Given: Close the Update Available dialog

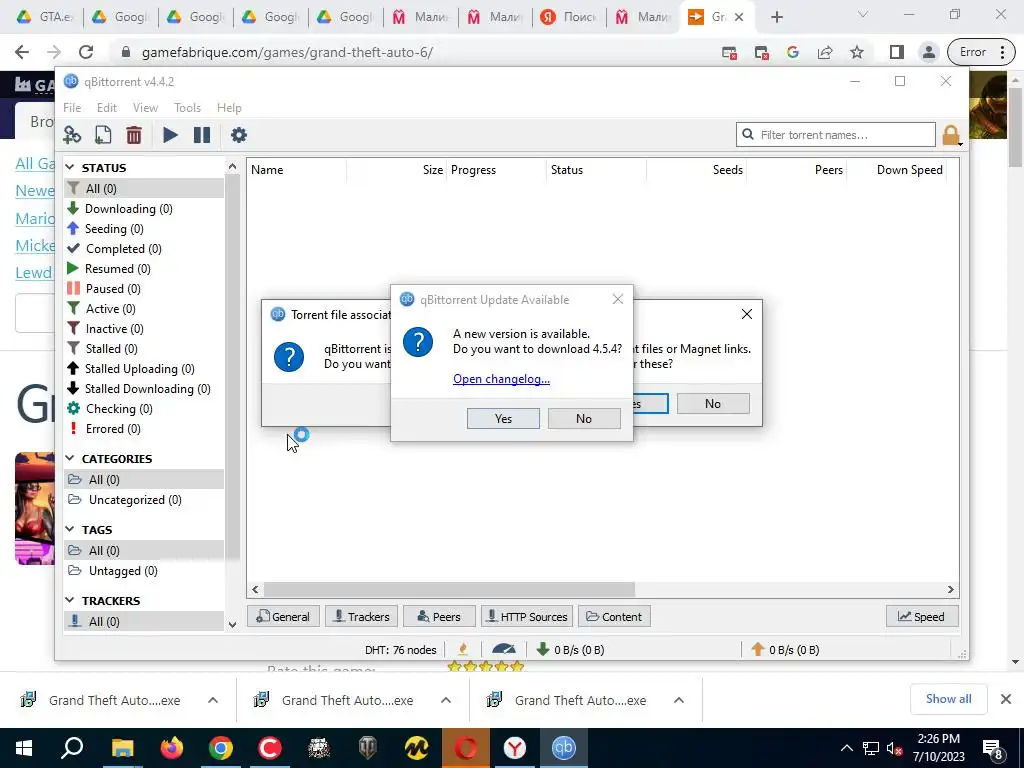Looking at the screenshot, I should [x=618, y=299].
